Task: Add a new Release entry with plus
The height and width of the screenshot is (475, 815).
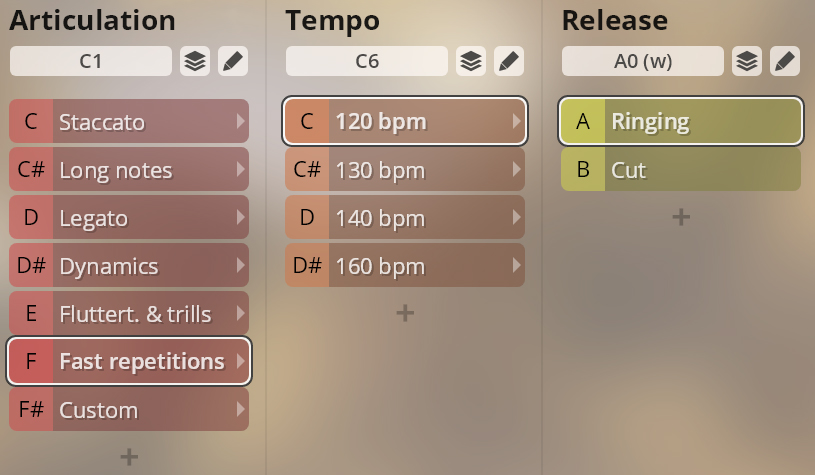Action: click(681, 217)
